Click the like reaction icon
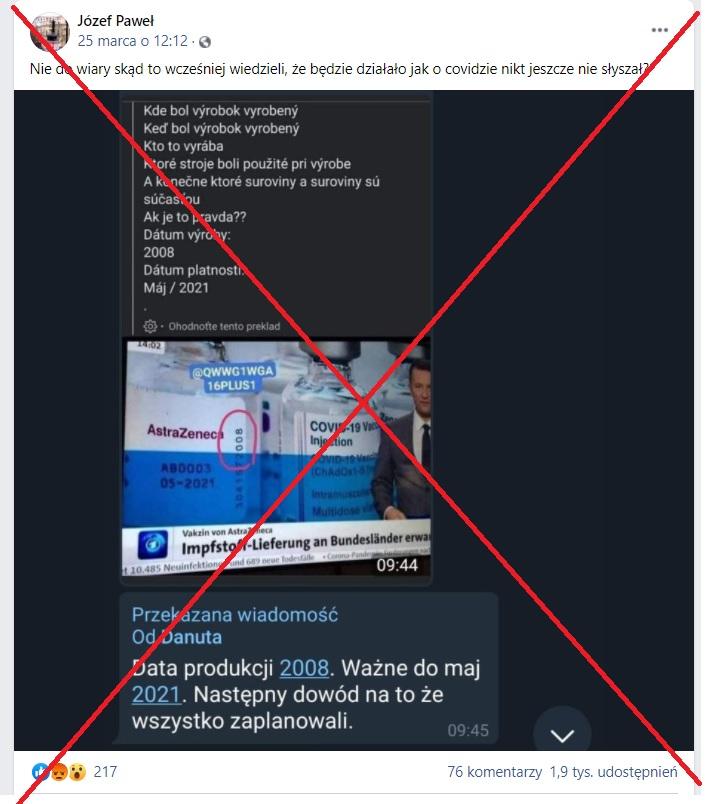710x804 pixels. [40, 771]
